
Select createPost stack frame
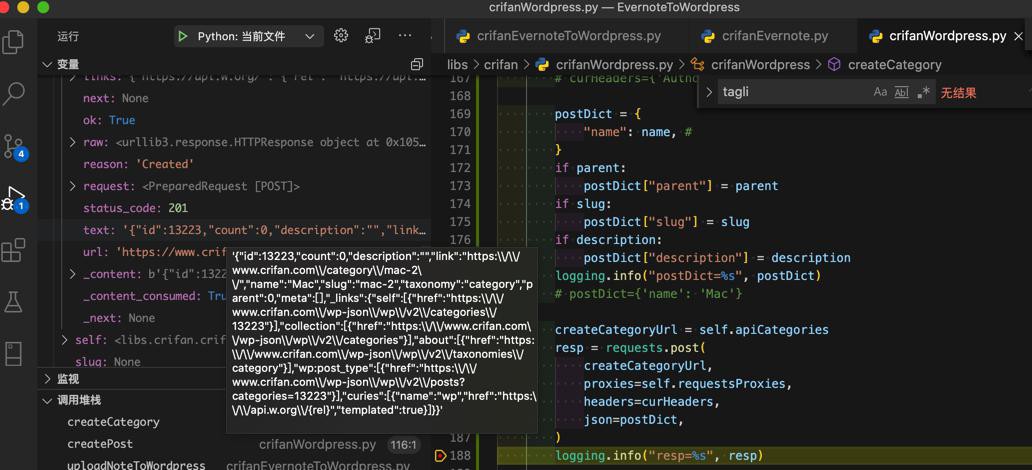click(x=99, y=444)
